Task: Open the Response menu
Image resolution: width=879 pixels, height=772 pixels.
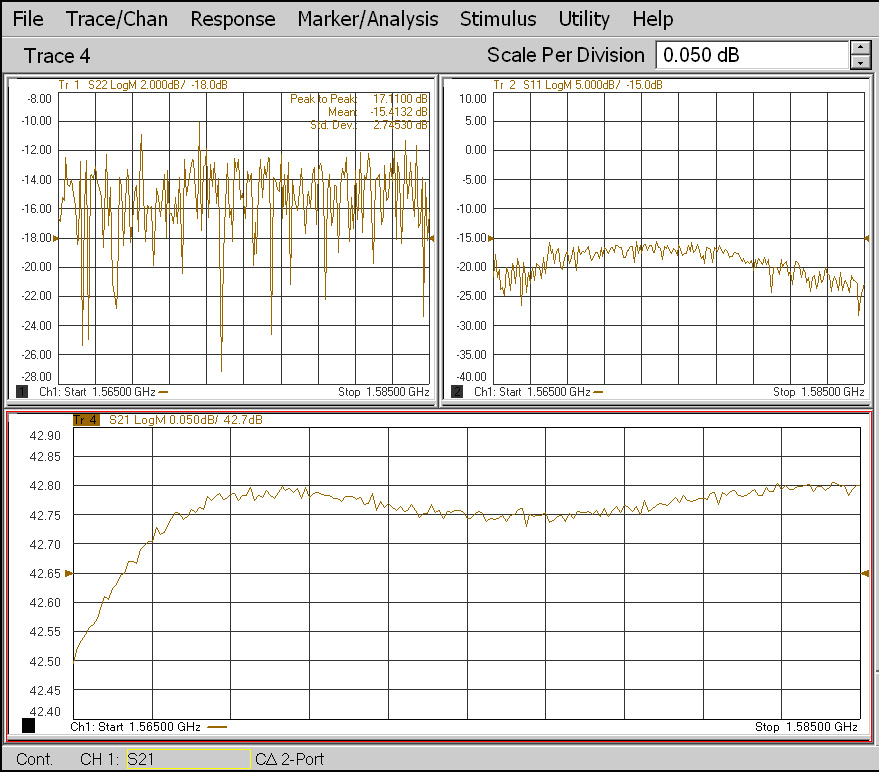Action: click(232, 19)
